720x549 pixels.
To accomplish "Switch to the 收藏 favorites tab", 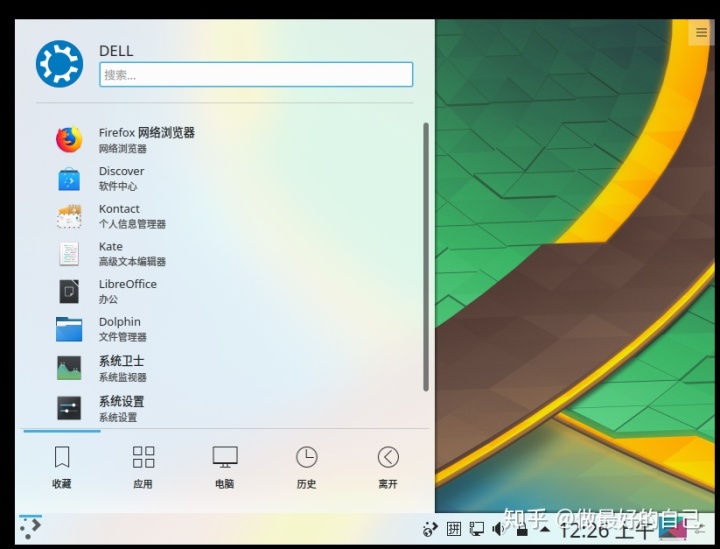I will pos(62,467).
